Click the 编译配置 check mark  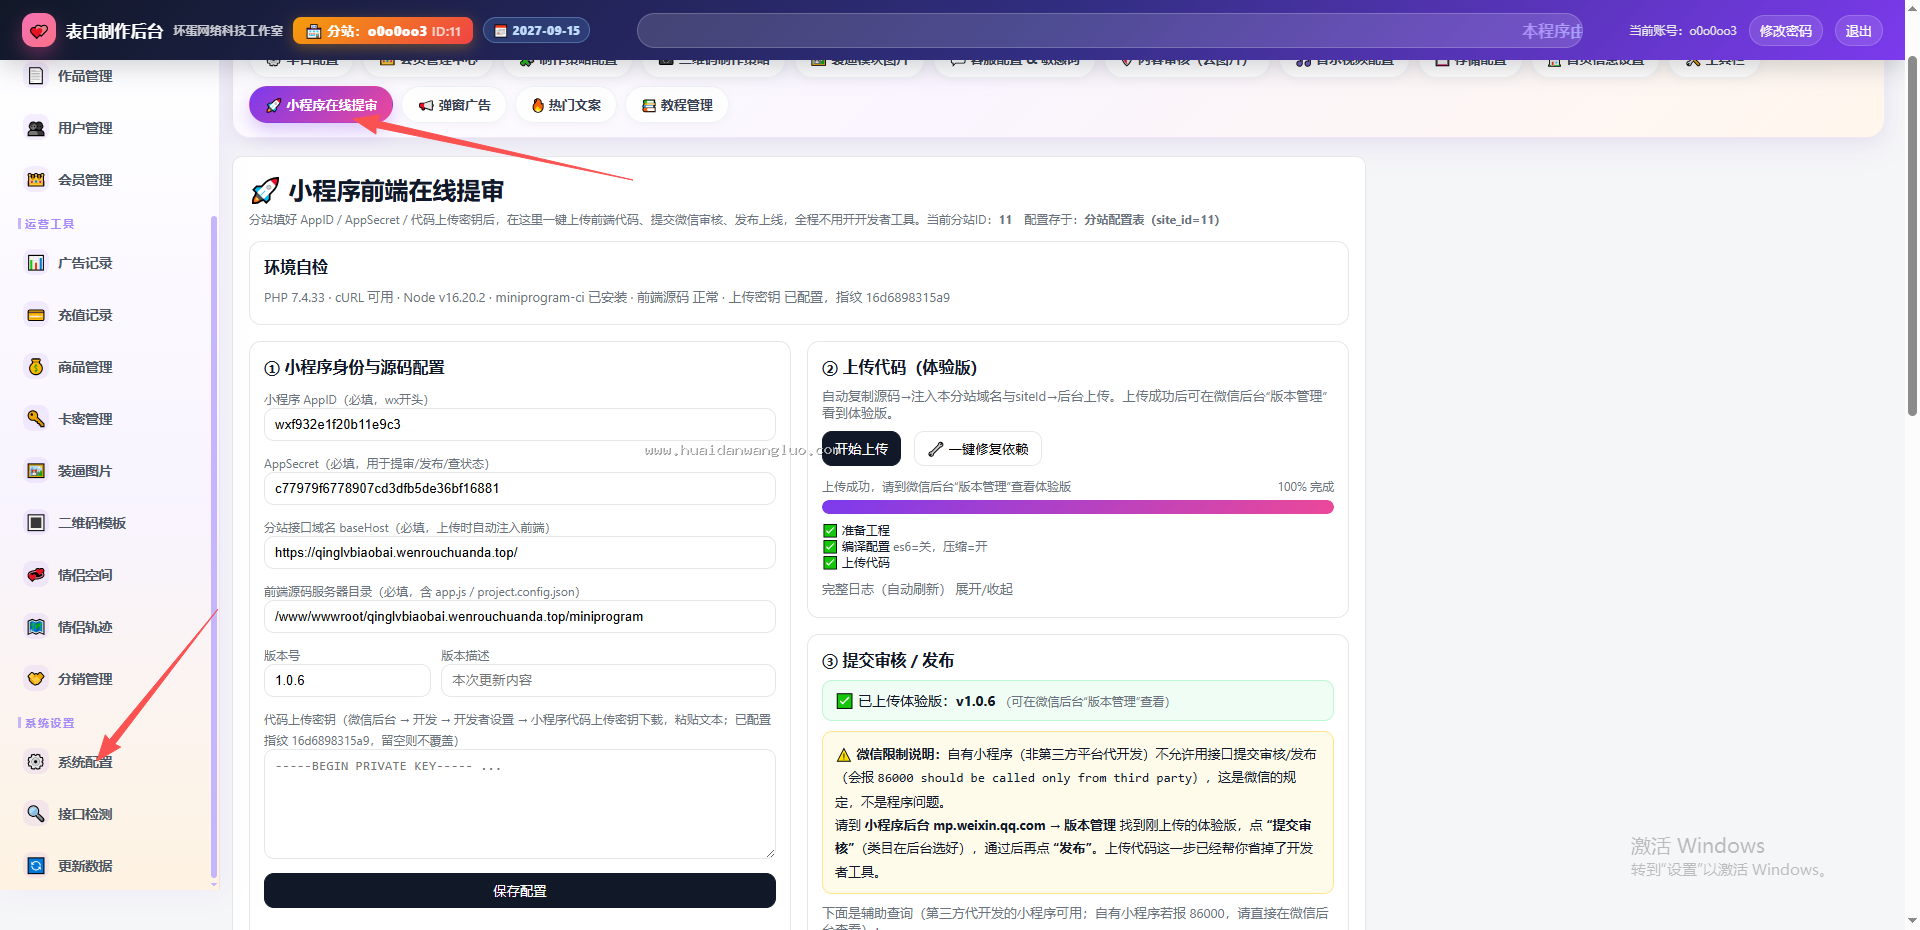point(830,547)
